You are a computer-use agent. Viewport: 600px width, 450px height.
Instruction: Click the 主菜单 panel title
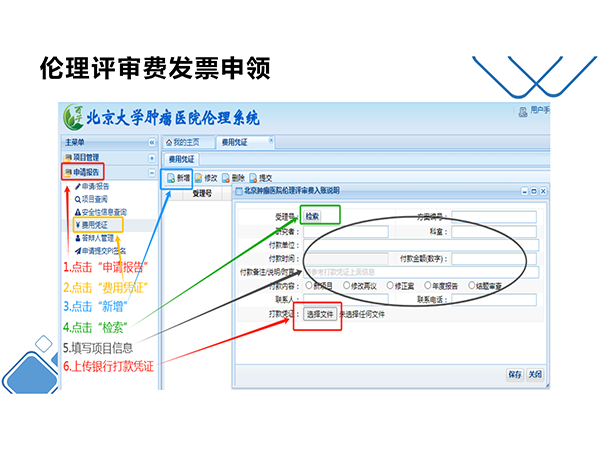tap(75, 142)
